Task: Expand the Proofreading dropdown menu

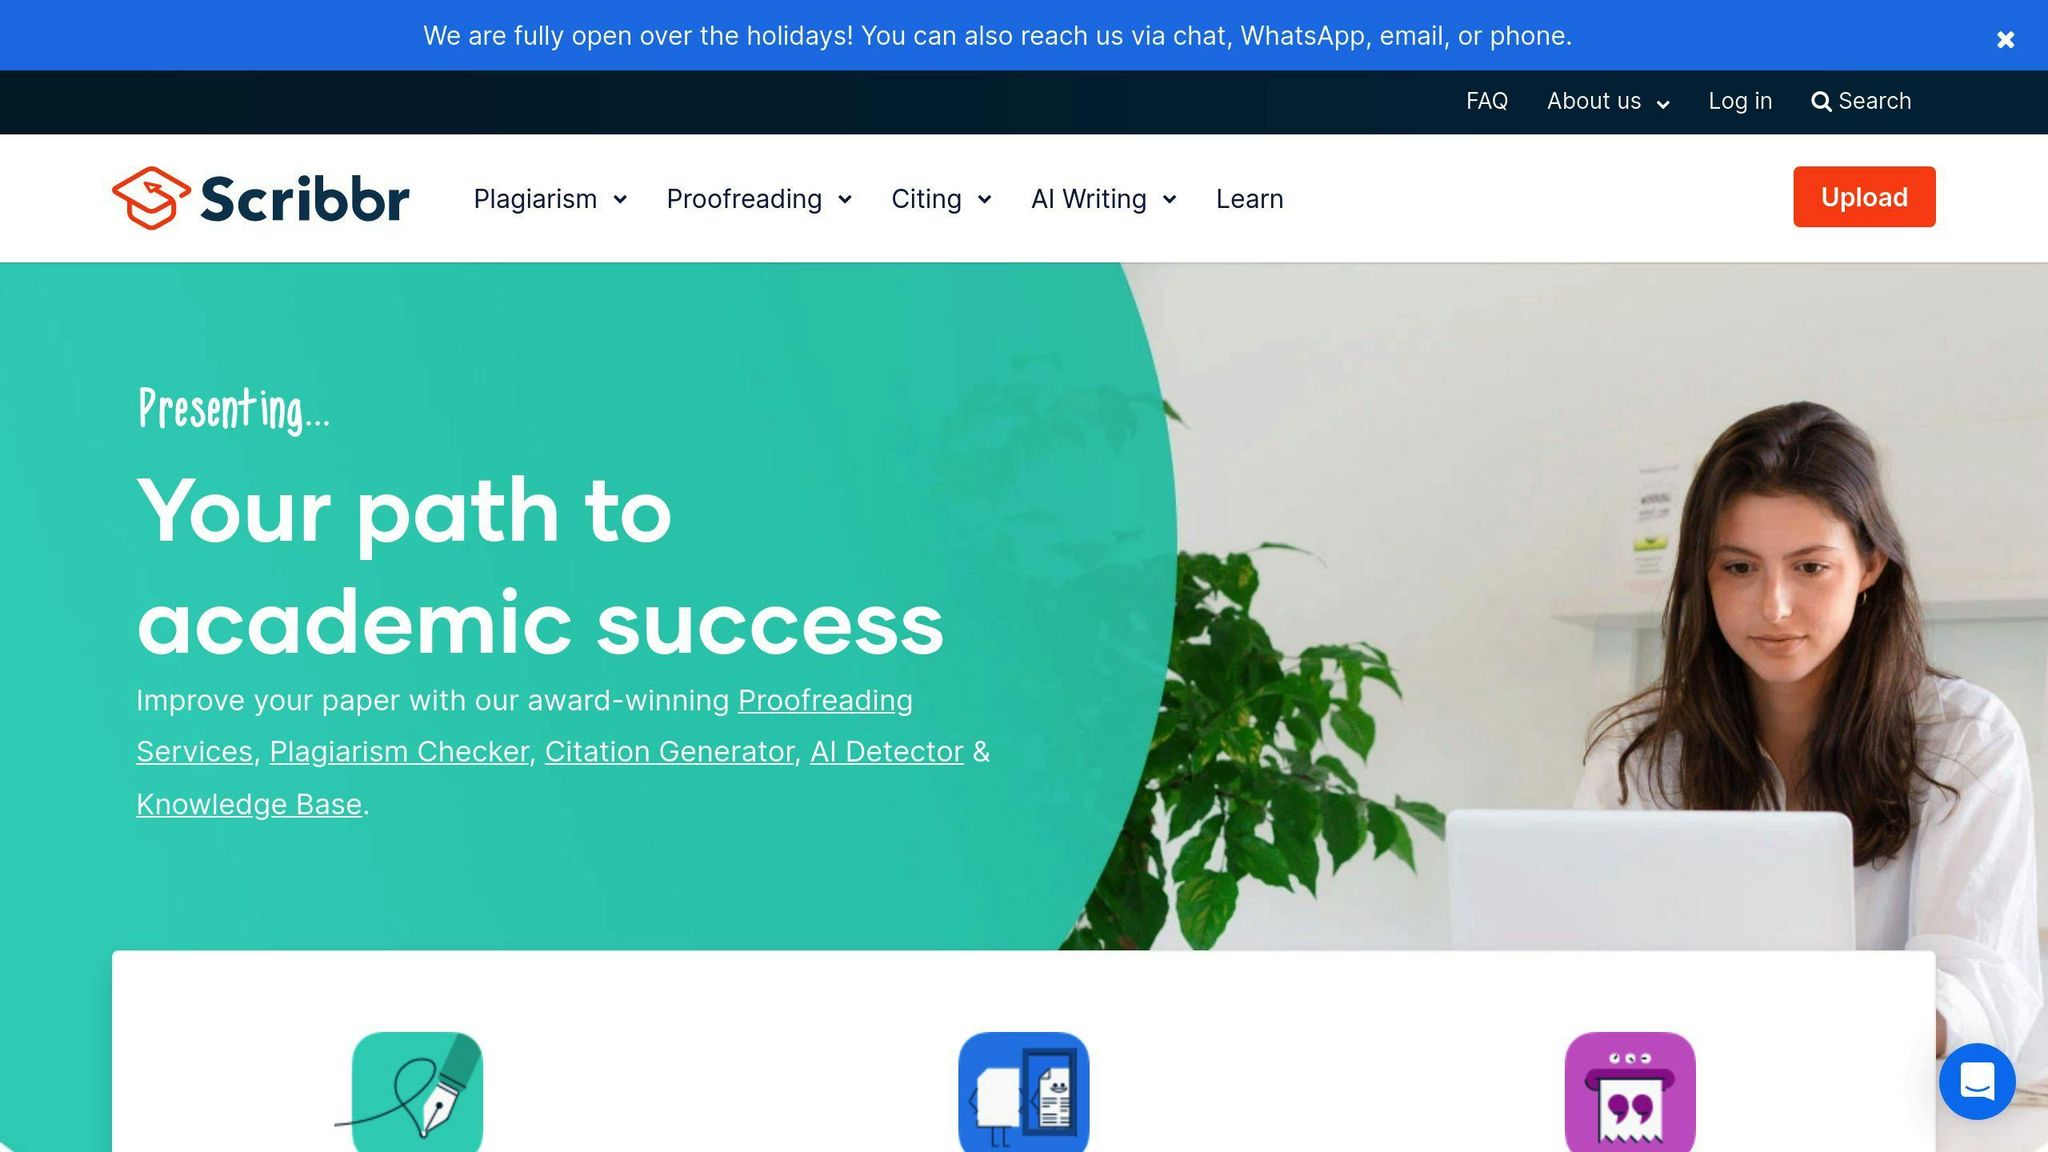Action: click(x=759, y=199)
